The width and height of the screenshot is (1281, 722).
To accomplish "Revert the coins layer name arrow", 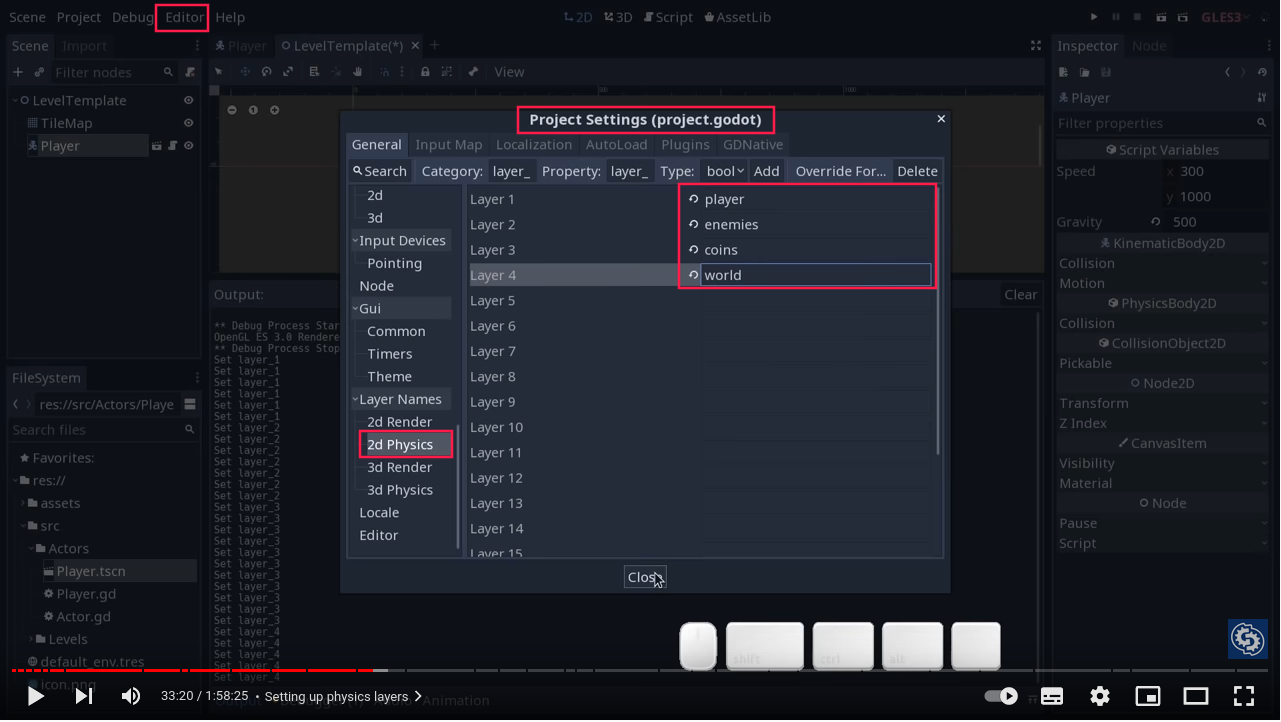I will point(693,250).
